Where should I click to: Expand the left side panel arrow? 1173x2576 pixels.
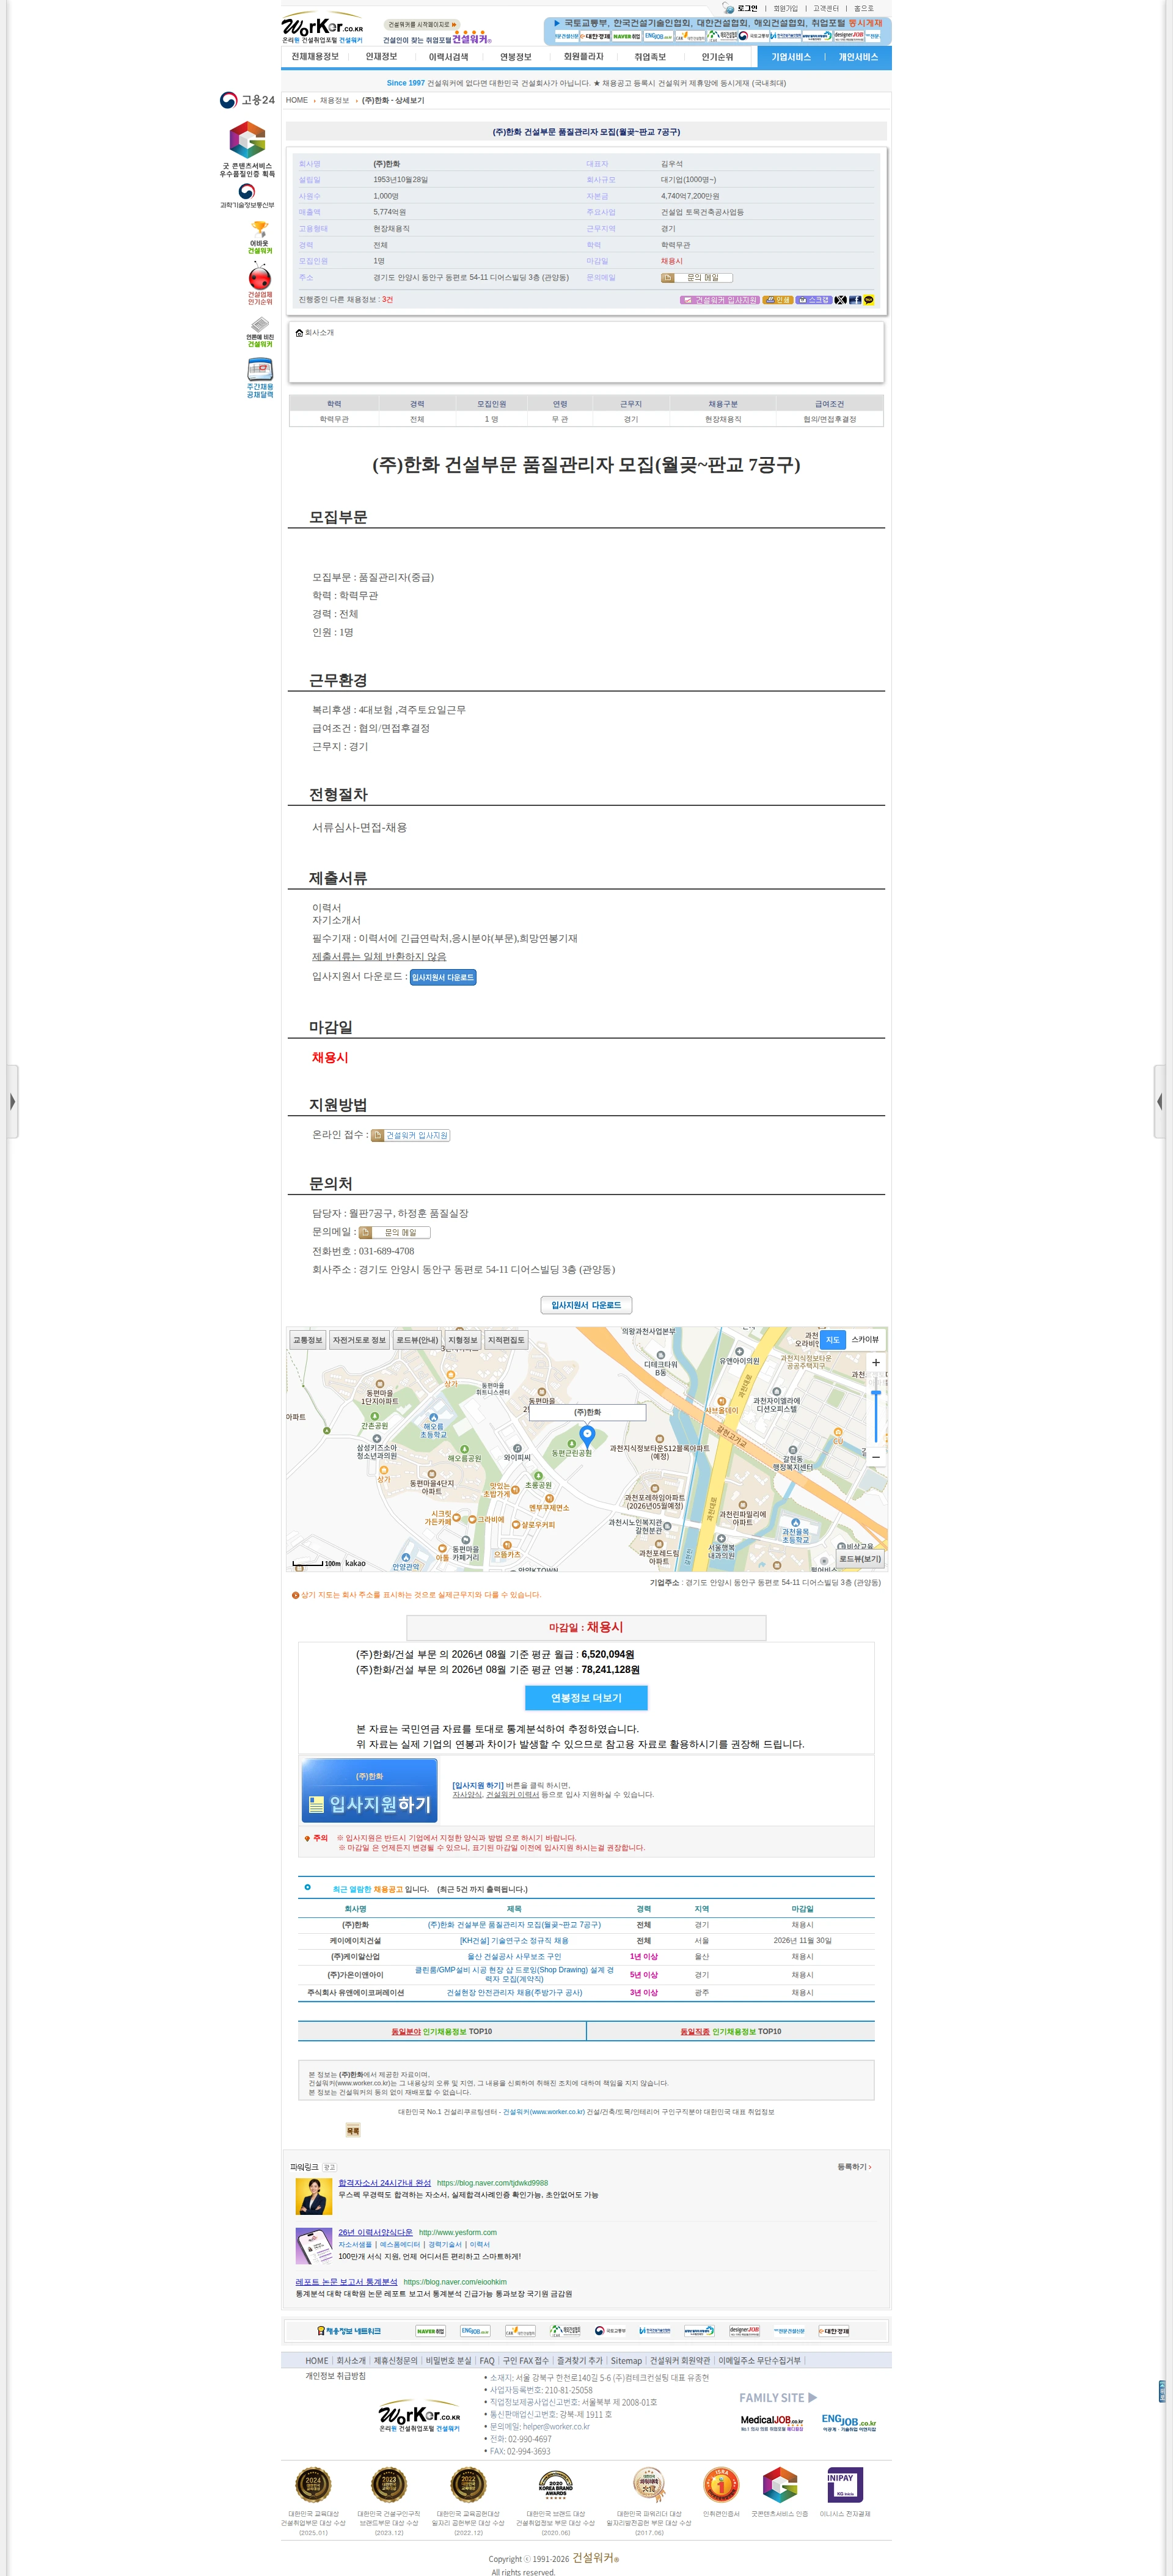12,1101
